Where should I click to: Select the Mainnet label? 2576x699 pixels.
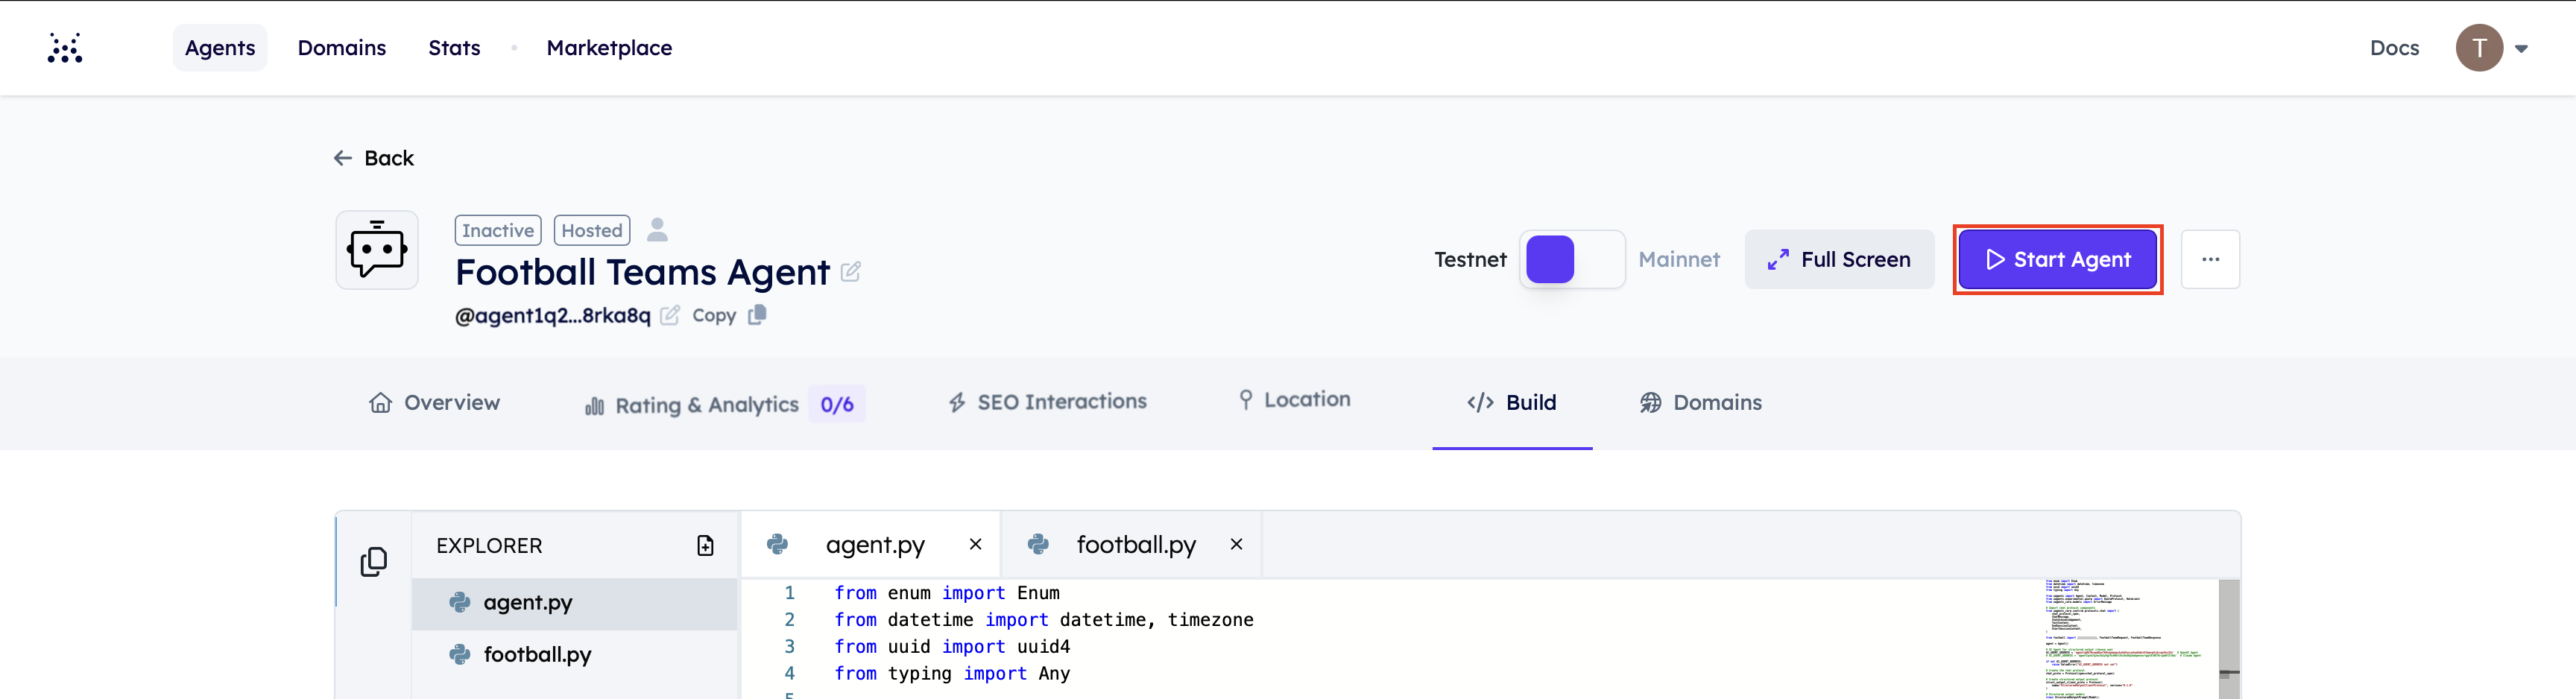pyautogui.click(x=1679, y=259)
